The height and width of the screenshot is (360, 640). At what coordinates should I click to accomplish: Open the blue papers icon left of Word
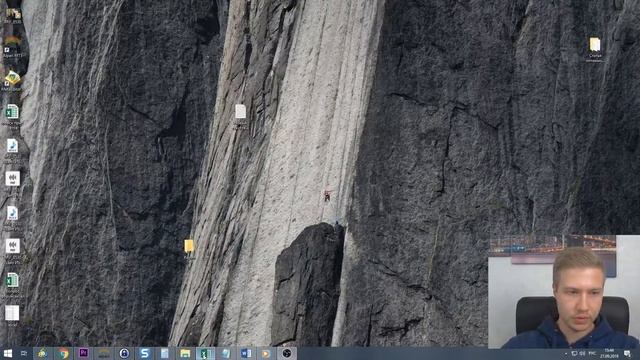coord(226,353)
